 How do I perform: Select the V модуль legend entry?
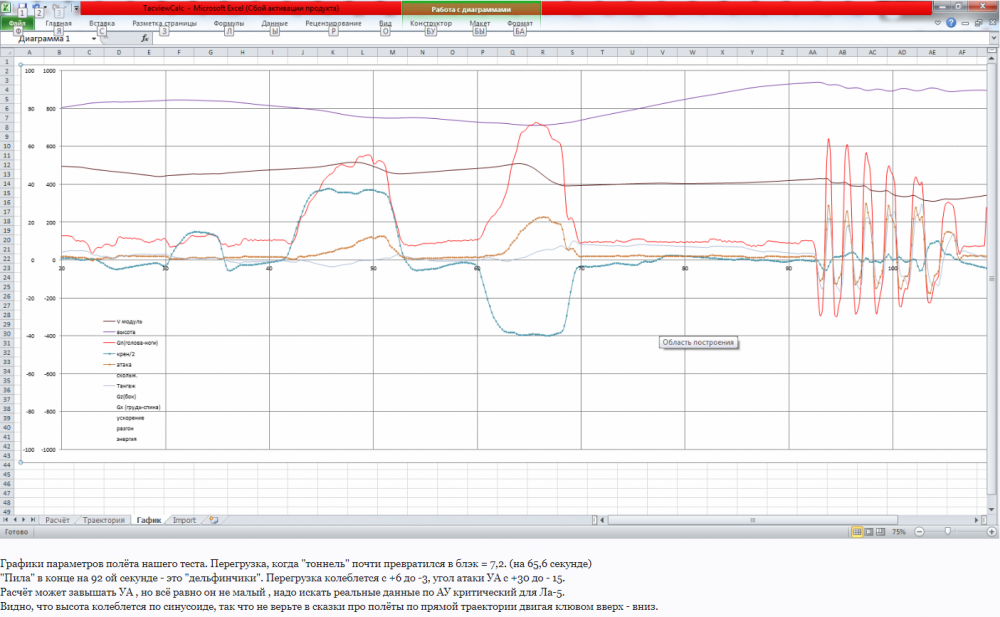click(x=123, y=322)
